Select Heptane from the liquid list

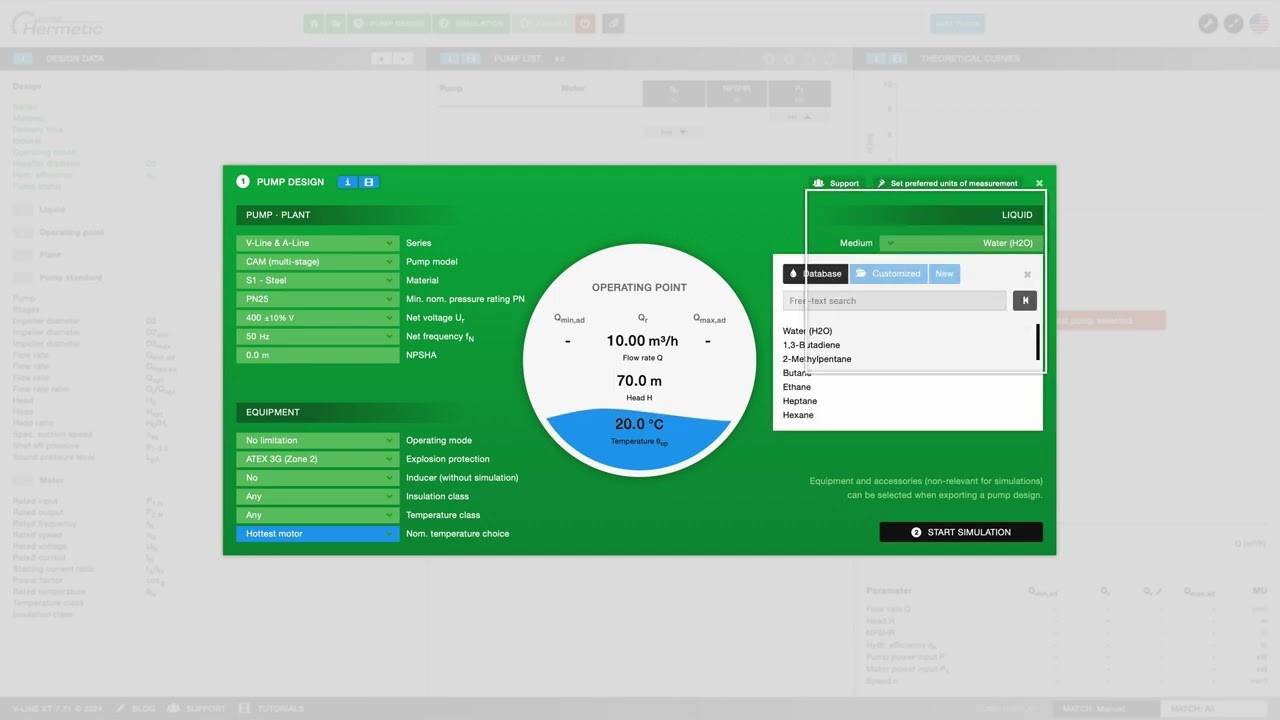[x=800, y=401]
